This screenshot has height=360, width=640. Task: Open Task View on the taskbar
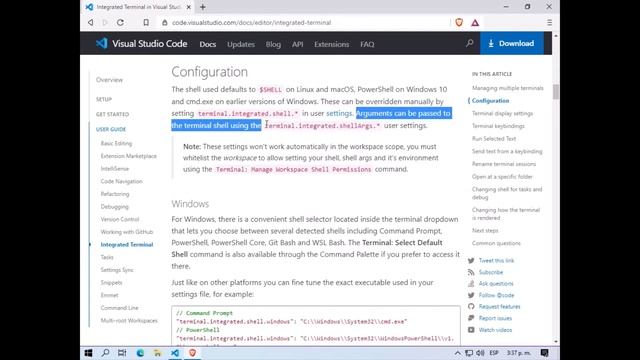122,353
